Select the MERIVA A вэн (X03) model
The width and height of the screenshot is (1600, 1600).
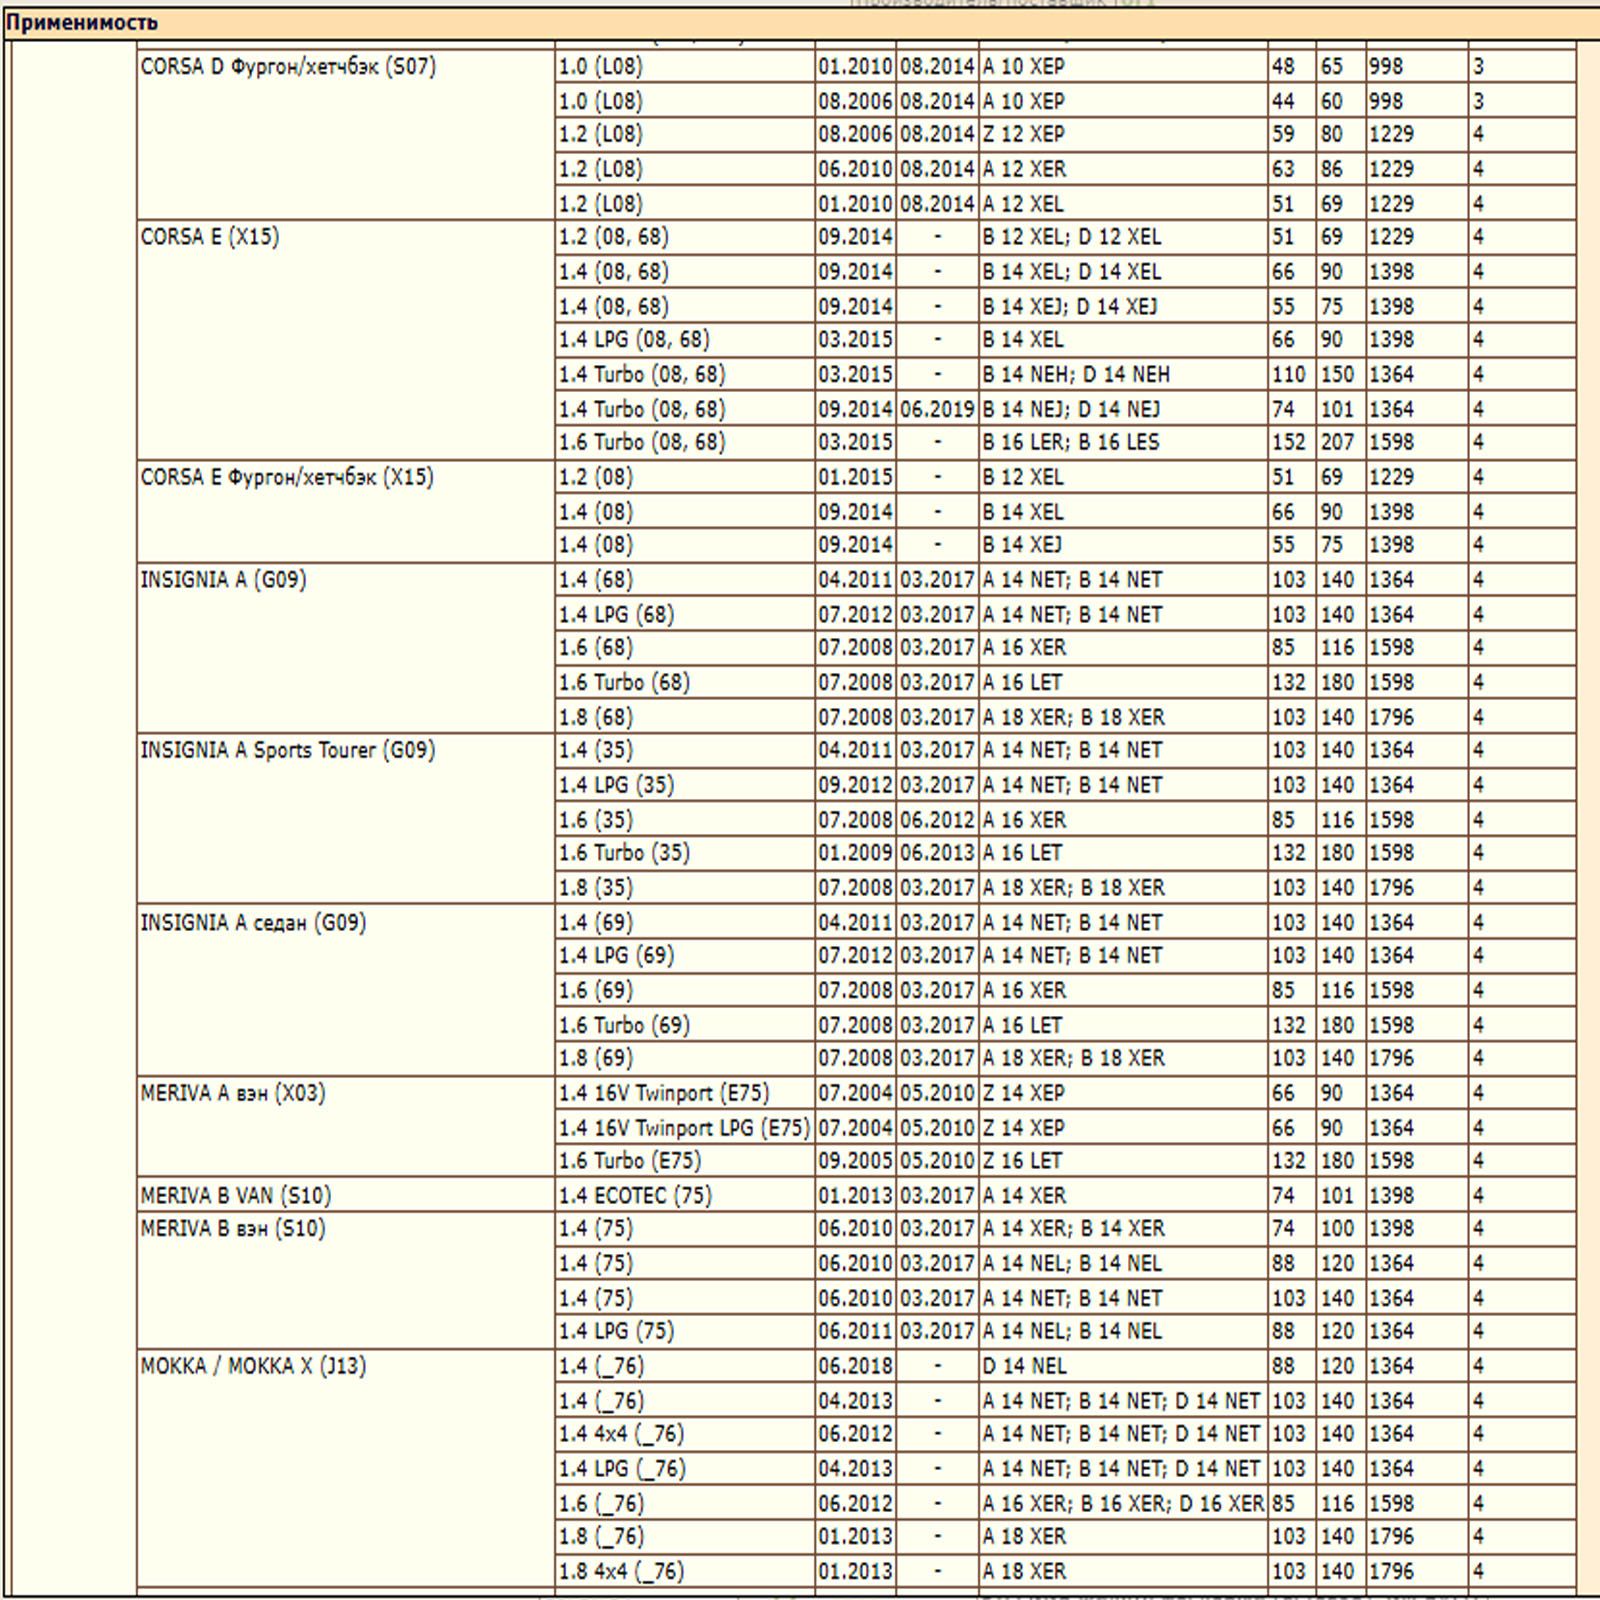[x=233, y=1094]
